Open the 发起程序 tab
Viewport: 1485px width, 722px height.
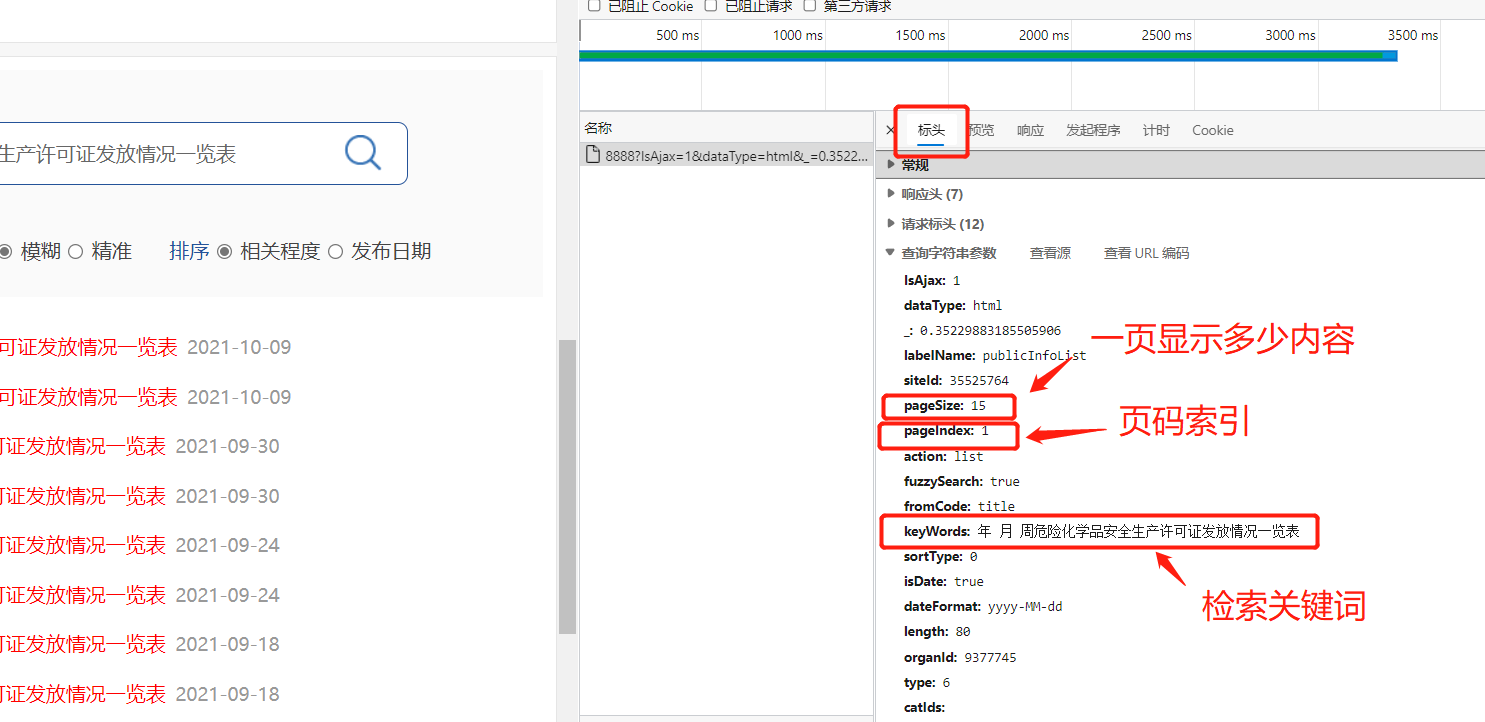click(x=1093, y=130)
